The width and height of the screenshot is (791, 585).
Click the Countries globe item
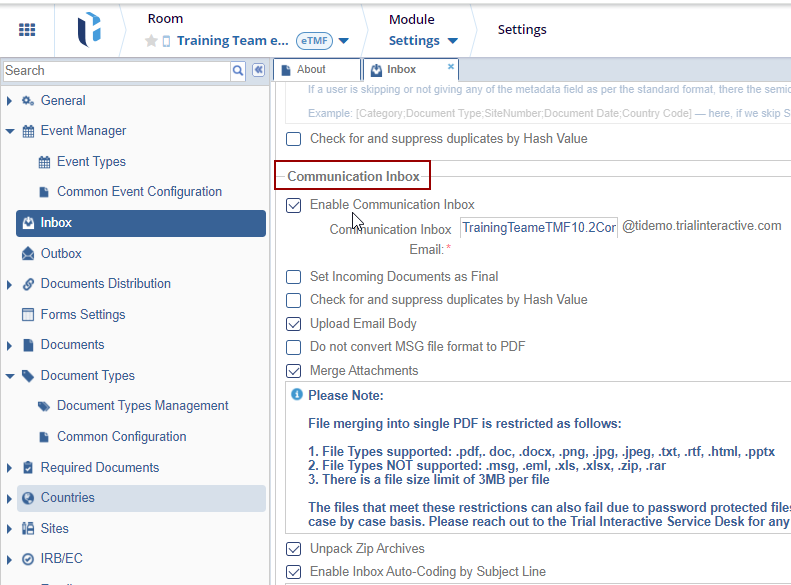tap(67, 498)
